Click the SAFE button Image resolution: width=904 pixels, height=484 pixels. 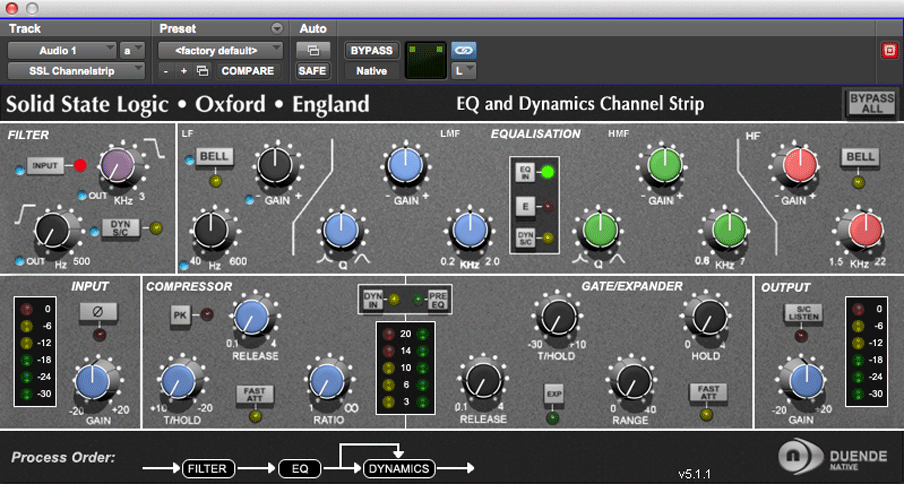[314, 71]
